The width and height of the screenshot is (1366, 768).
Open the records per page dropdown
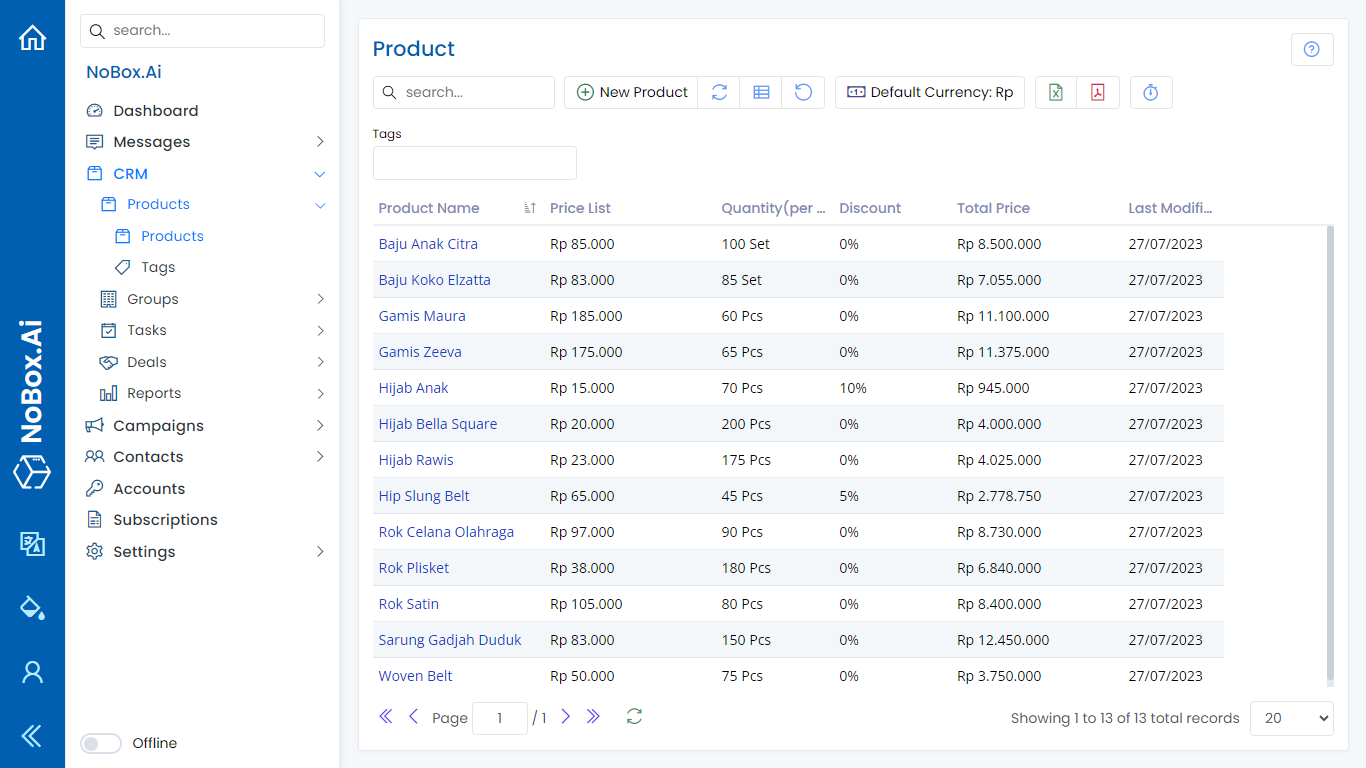1291,718
